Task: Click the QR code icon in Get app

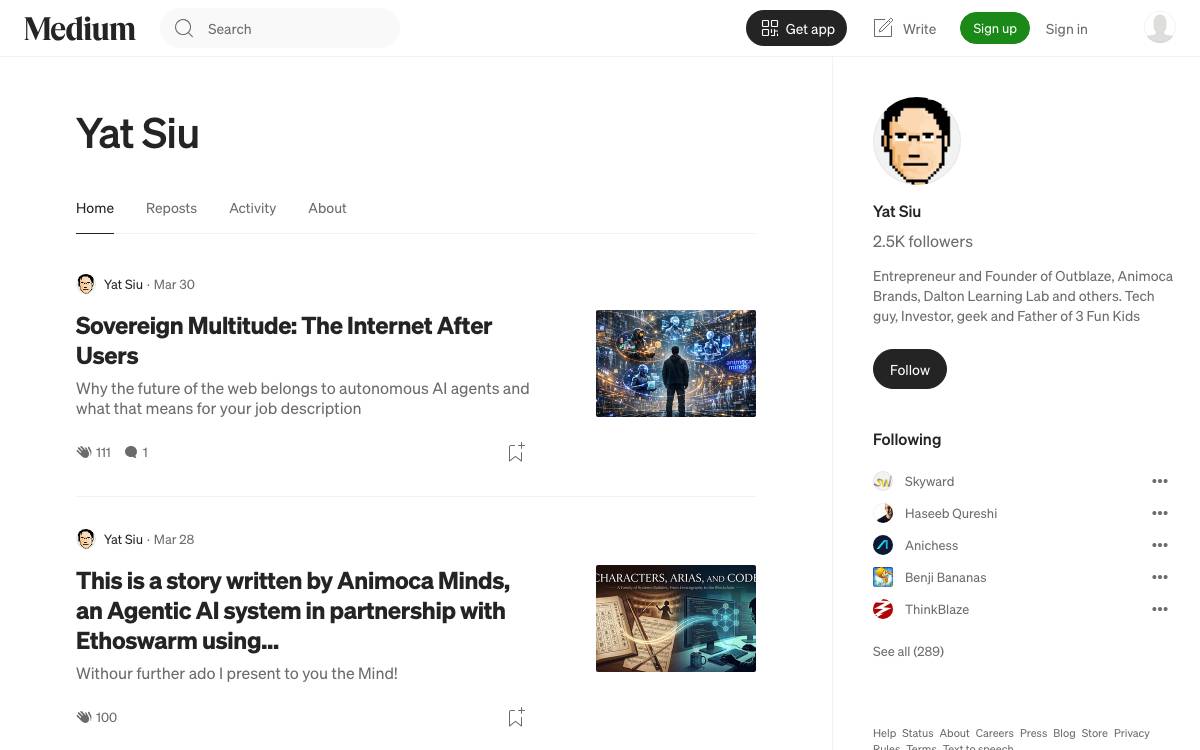Action: [769, 29]
